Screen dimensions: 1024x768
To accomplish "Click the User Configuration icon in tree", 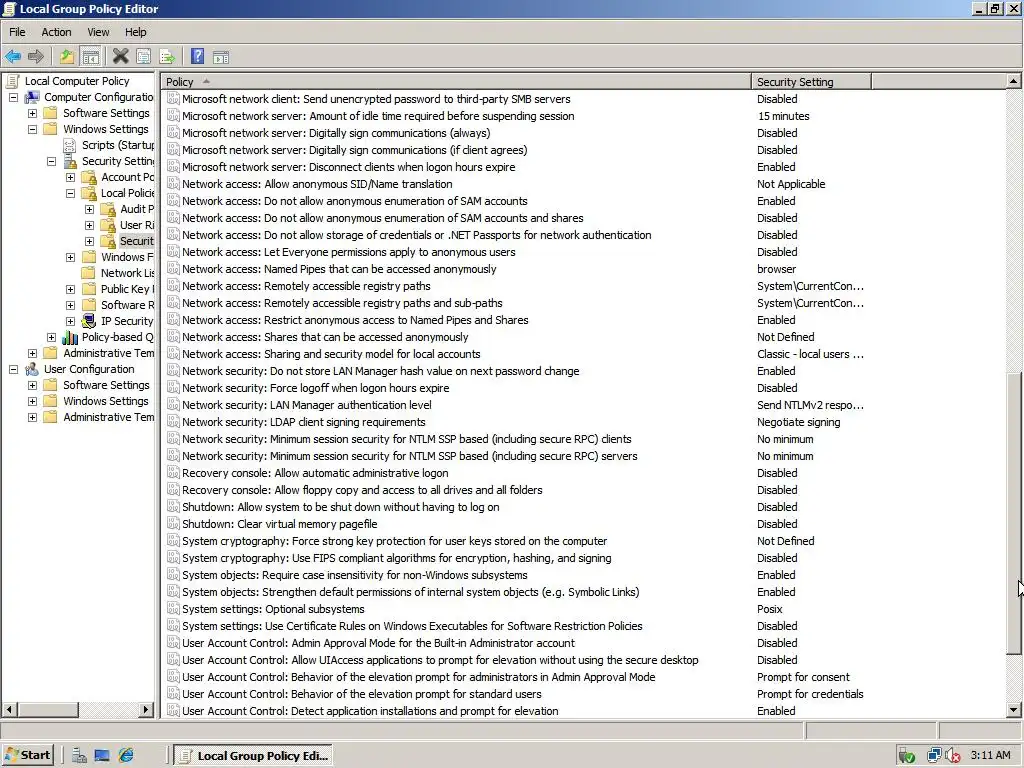I will tap(31, 369).
